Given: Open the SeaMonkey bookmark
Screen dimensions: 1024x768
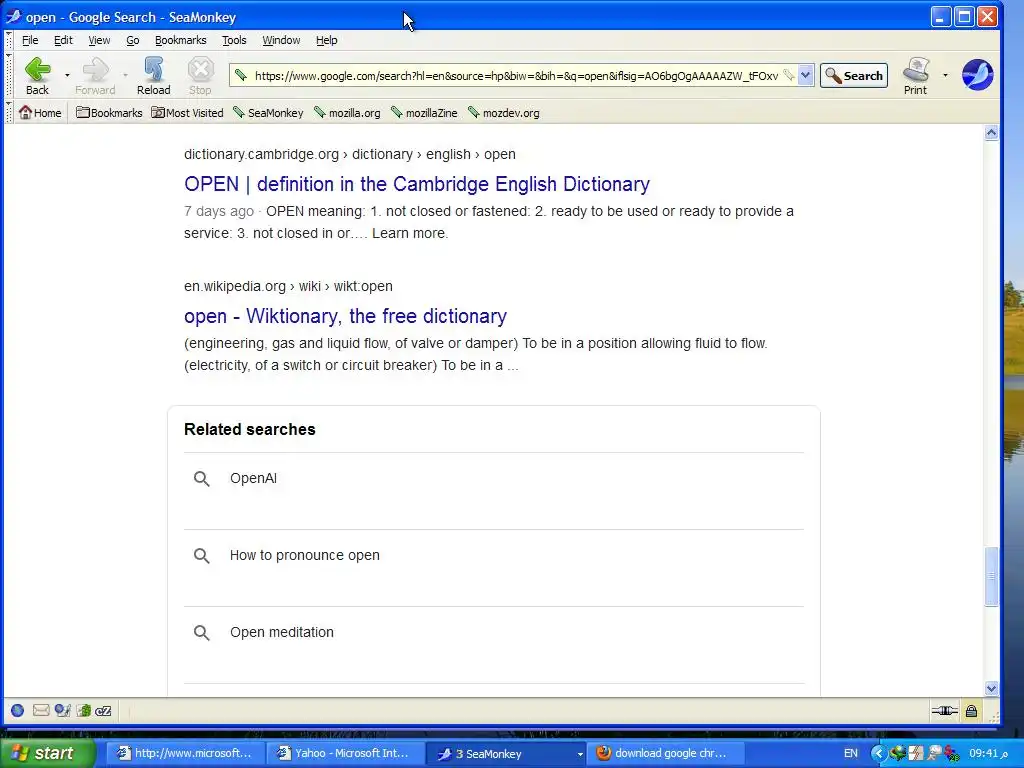Looking at the screenshot, I should click(268, 112).
